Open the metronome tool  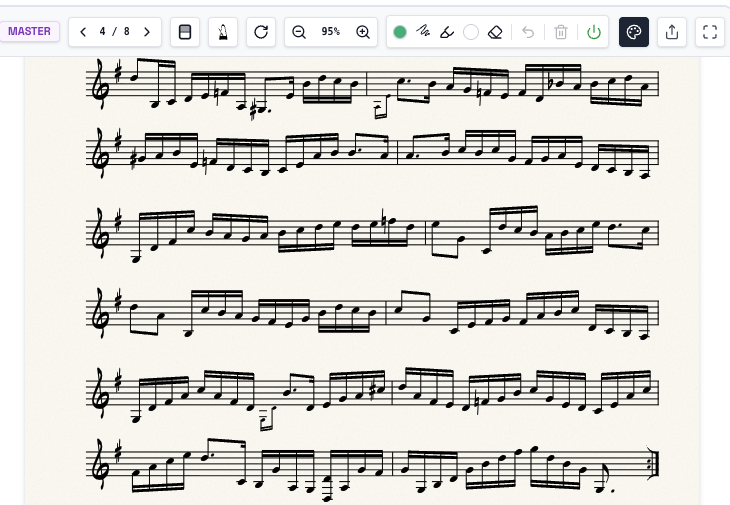coord(223,32)
